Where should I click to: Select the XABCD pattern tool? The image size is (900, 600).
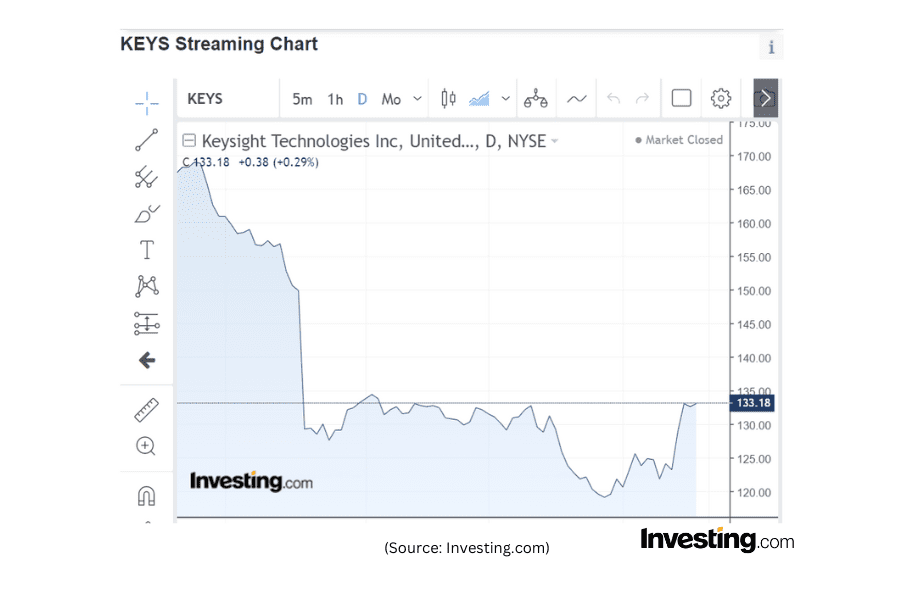point(147,286)
